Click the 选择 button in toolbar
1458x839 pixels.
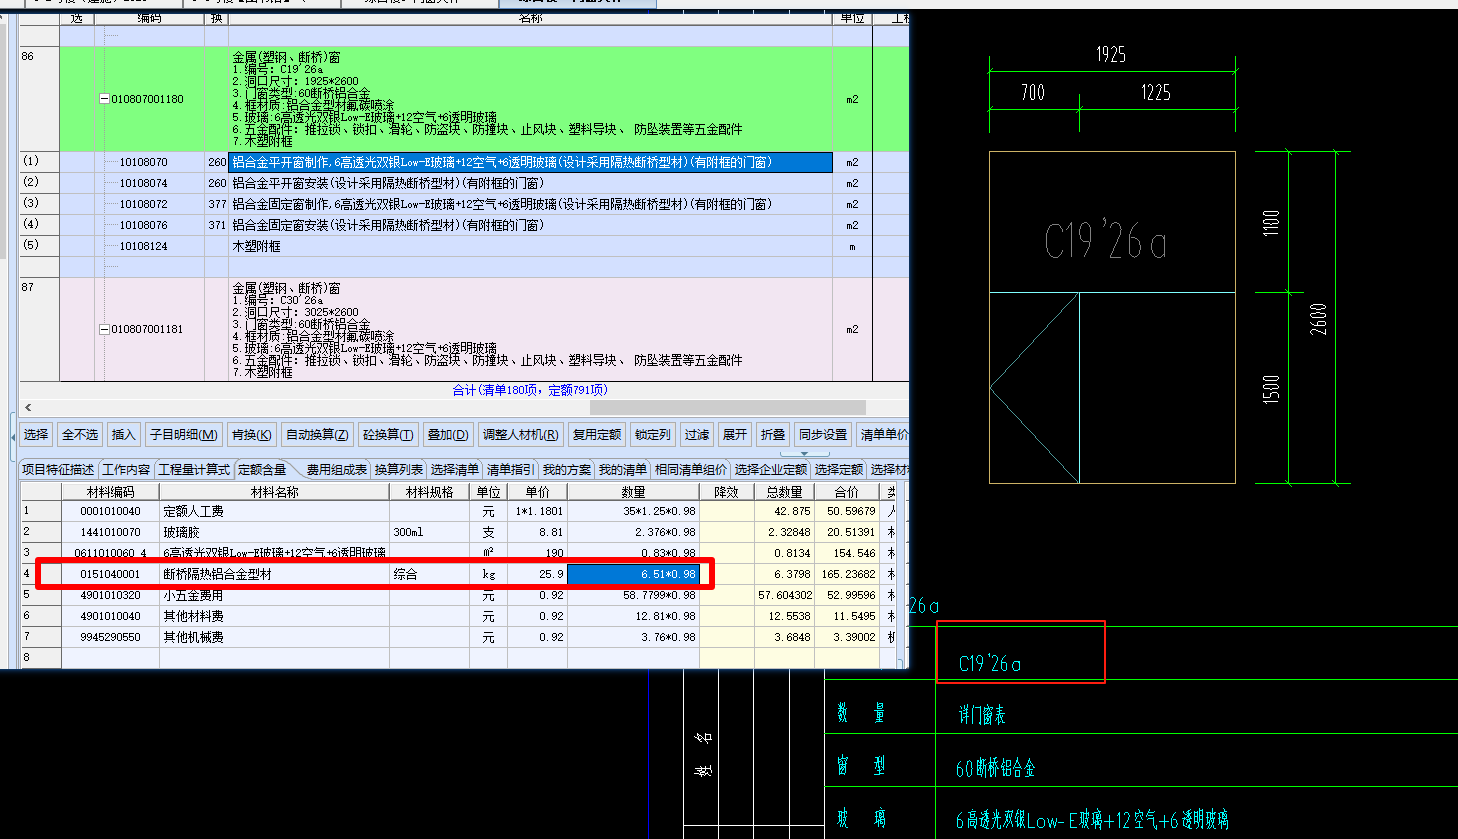click(36, 434)
